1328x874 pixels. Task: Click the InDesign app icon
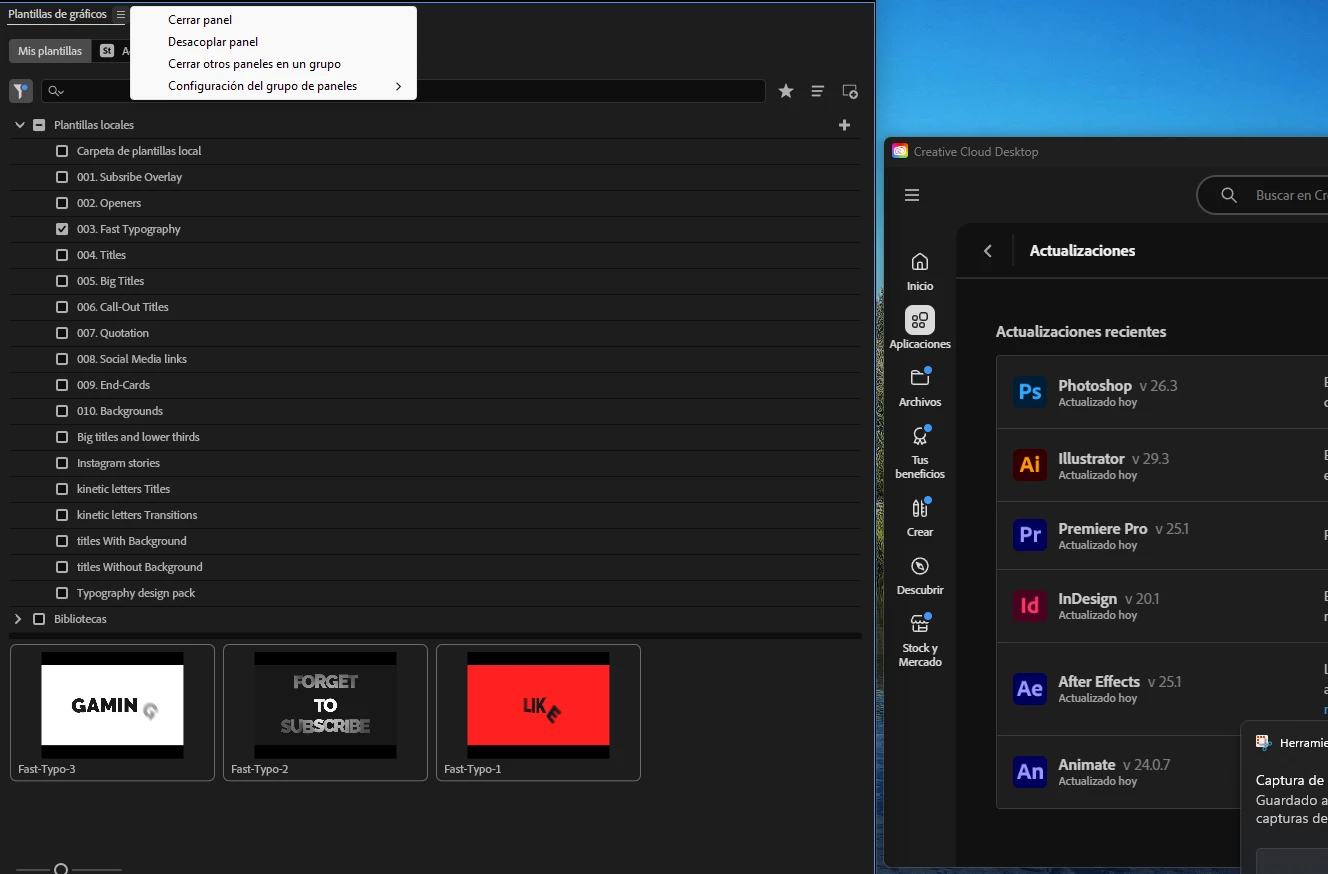point(1030,605)
